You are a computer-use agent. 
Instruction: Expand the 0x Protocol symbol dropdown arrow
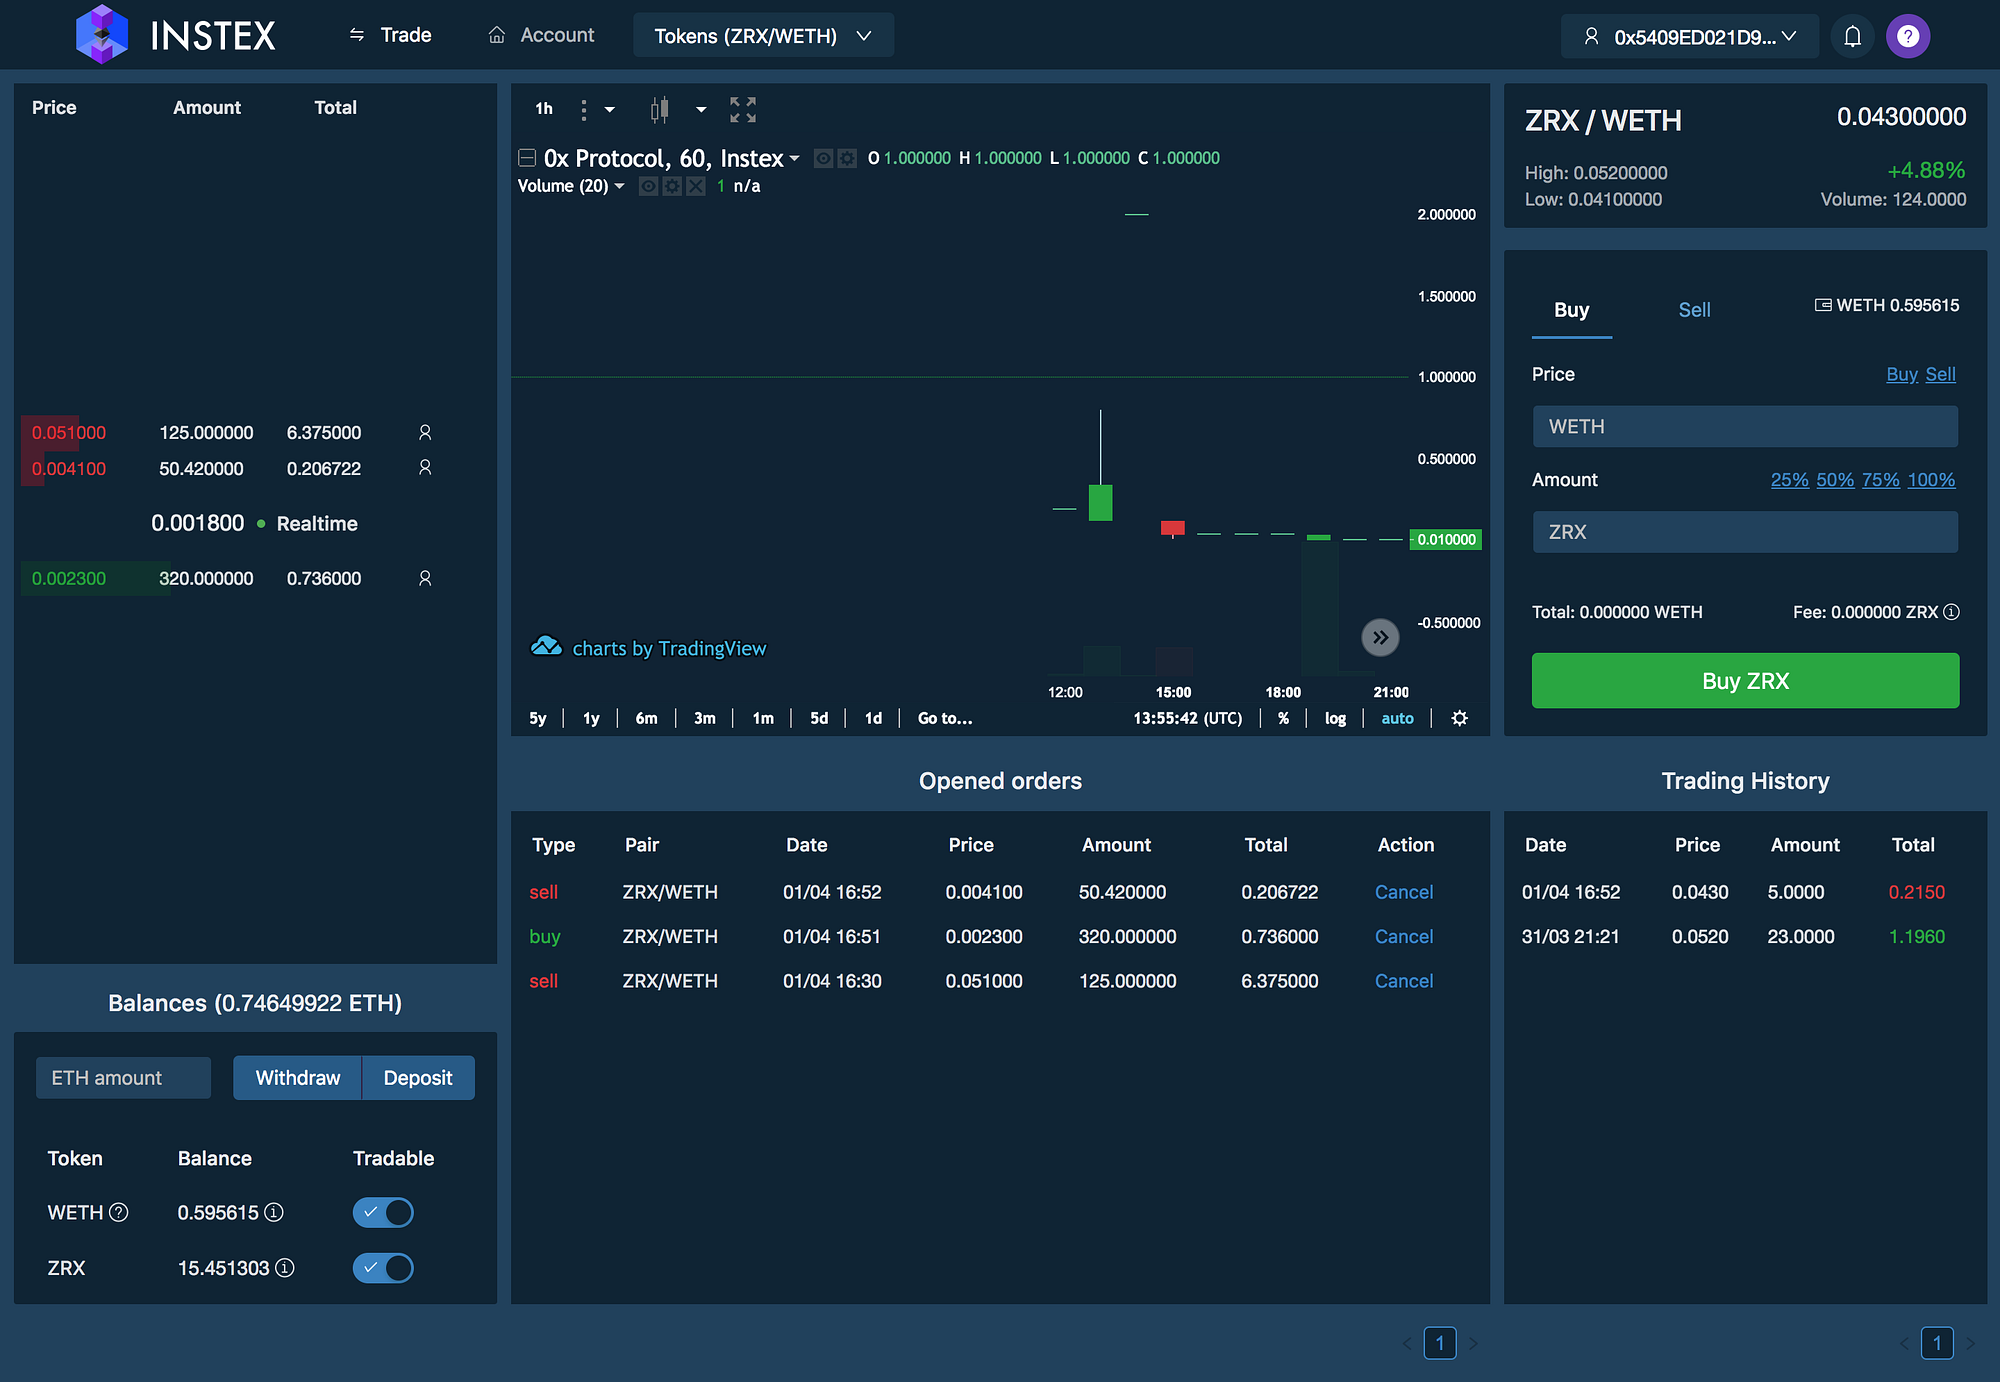click(795, 159)
